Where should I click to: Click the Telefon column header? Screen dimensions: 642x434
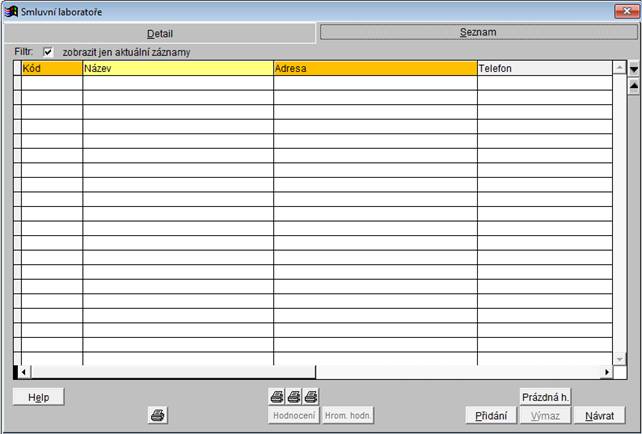tap(544, 69)
